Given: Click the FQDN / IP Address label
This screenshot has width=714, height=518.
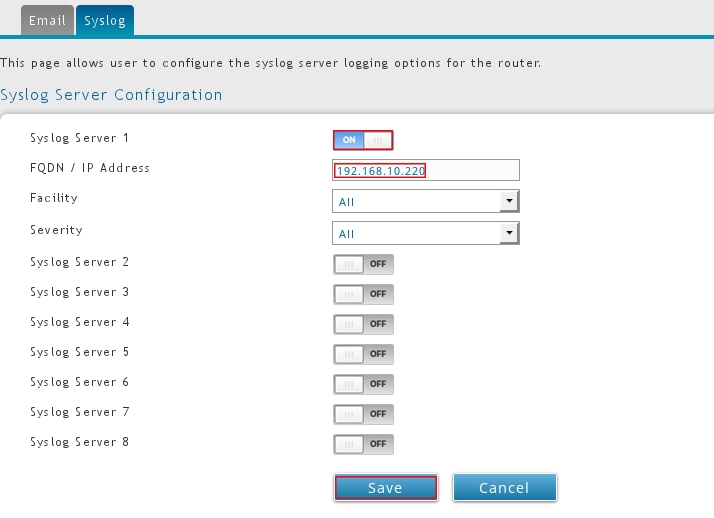Looking at the screenshot, I should click(x=90, y=168).
